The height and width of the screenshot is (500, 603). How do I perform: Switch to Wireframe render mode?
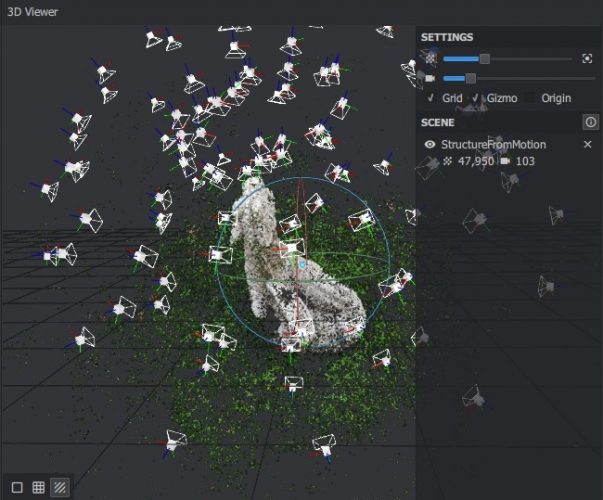click(38, 487)
